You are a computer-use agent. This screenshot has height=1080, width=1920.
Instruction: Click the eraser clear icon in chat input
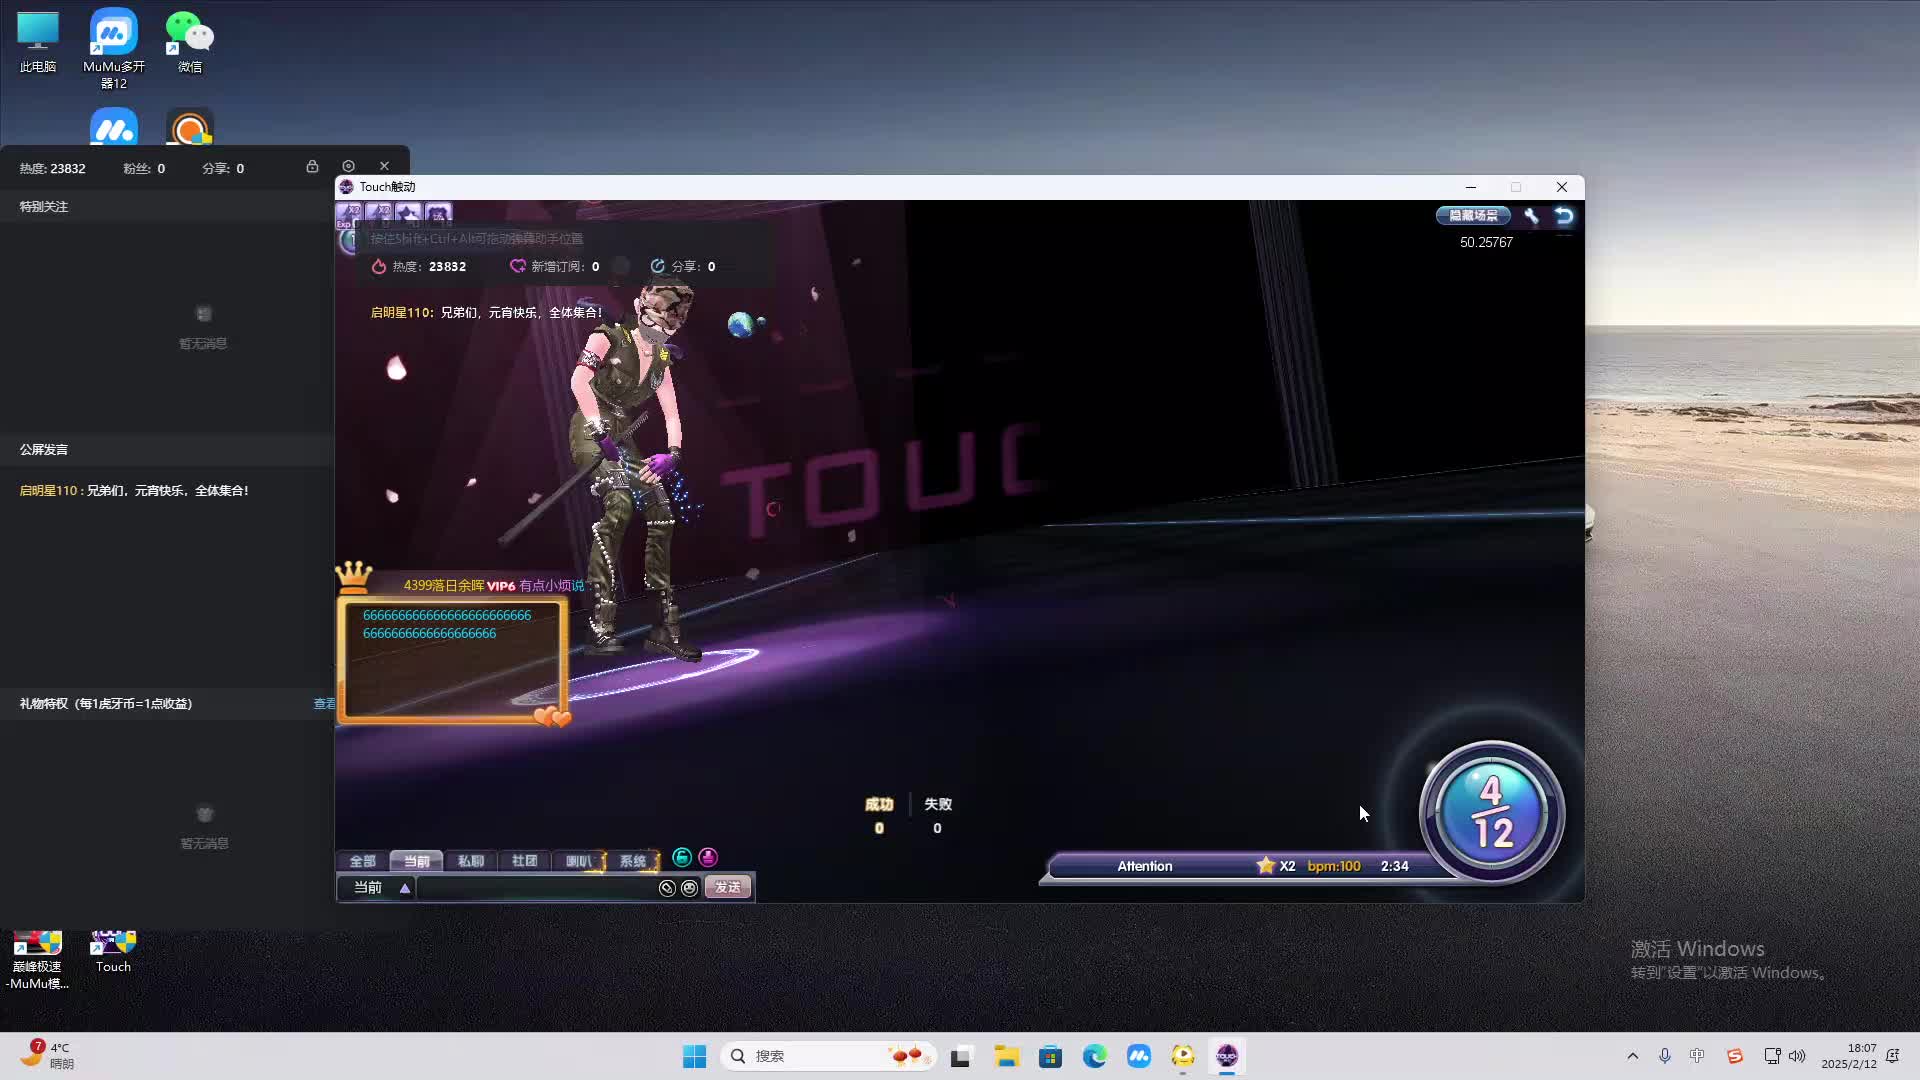pos(667,888)
